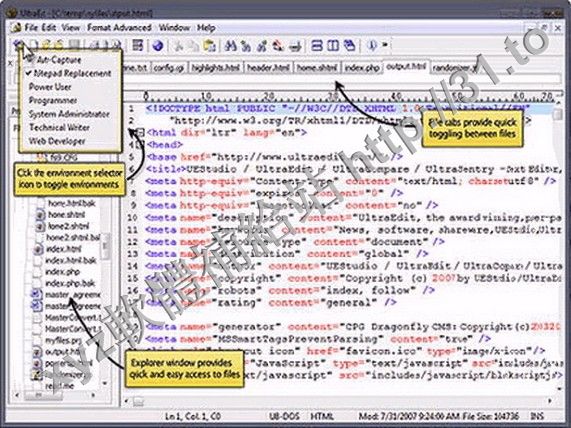Click the split window vertically icon
Viewport: 571px width, 428px height.
click(x=333, y=46)
